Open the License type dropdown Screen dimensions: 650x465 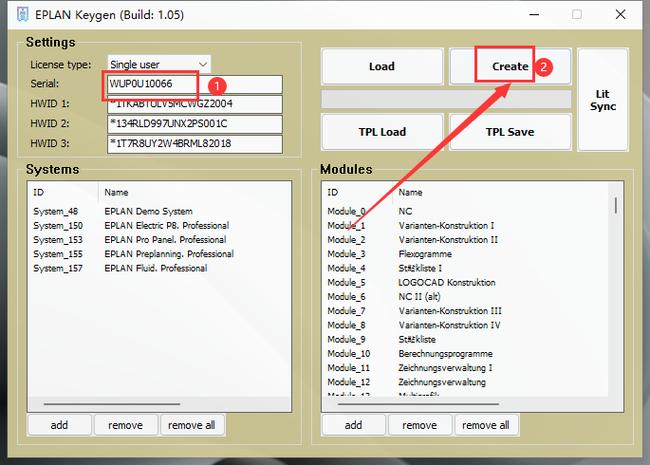(x=159, y=65)
